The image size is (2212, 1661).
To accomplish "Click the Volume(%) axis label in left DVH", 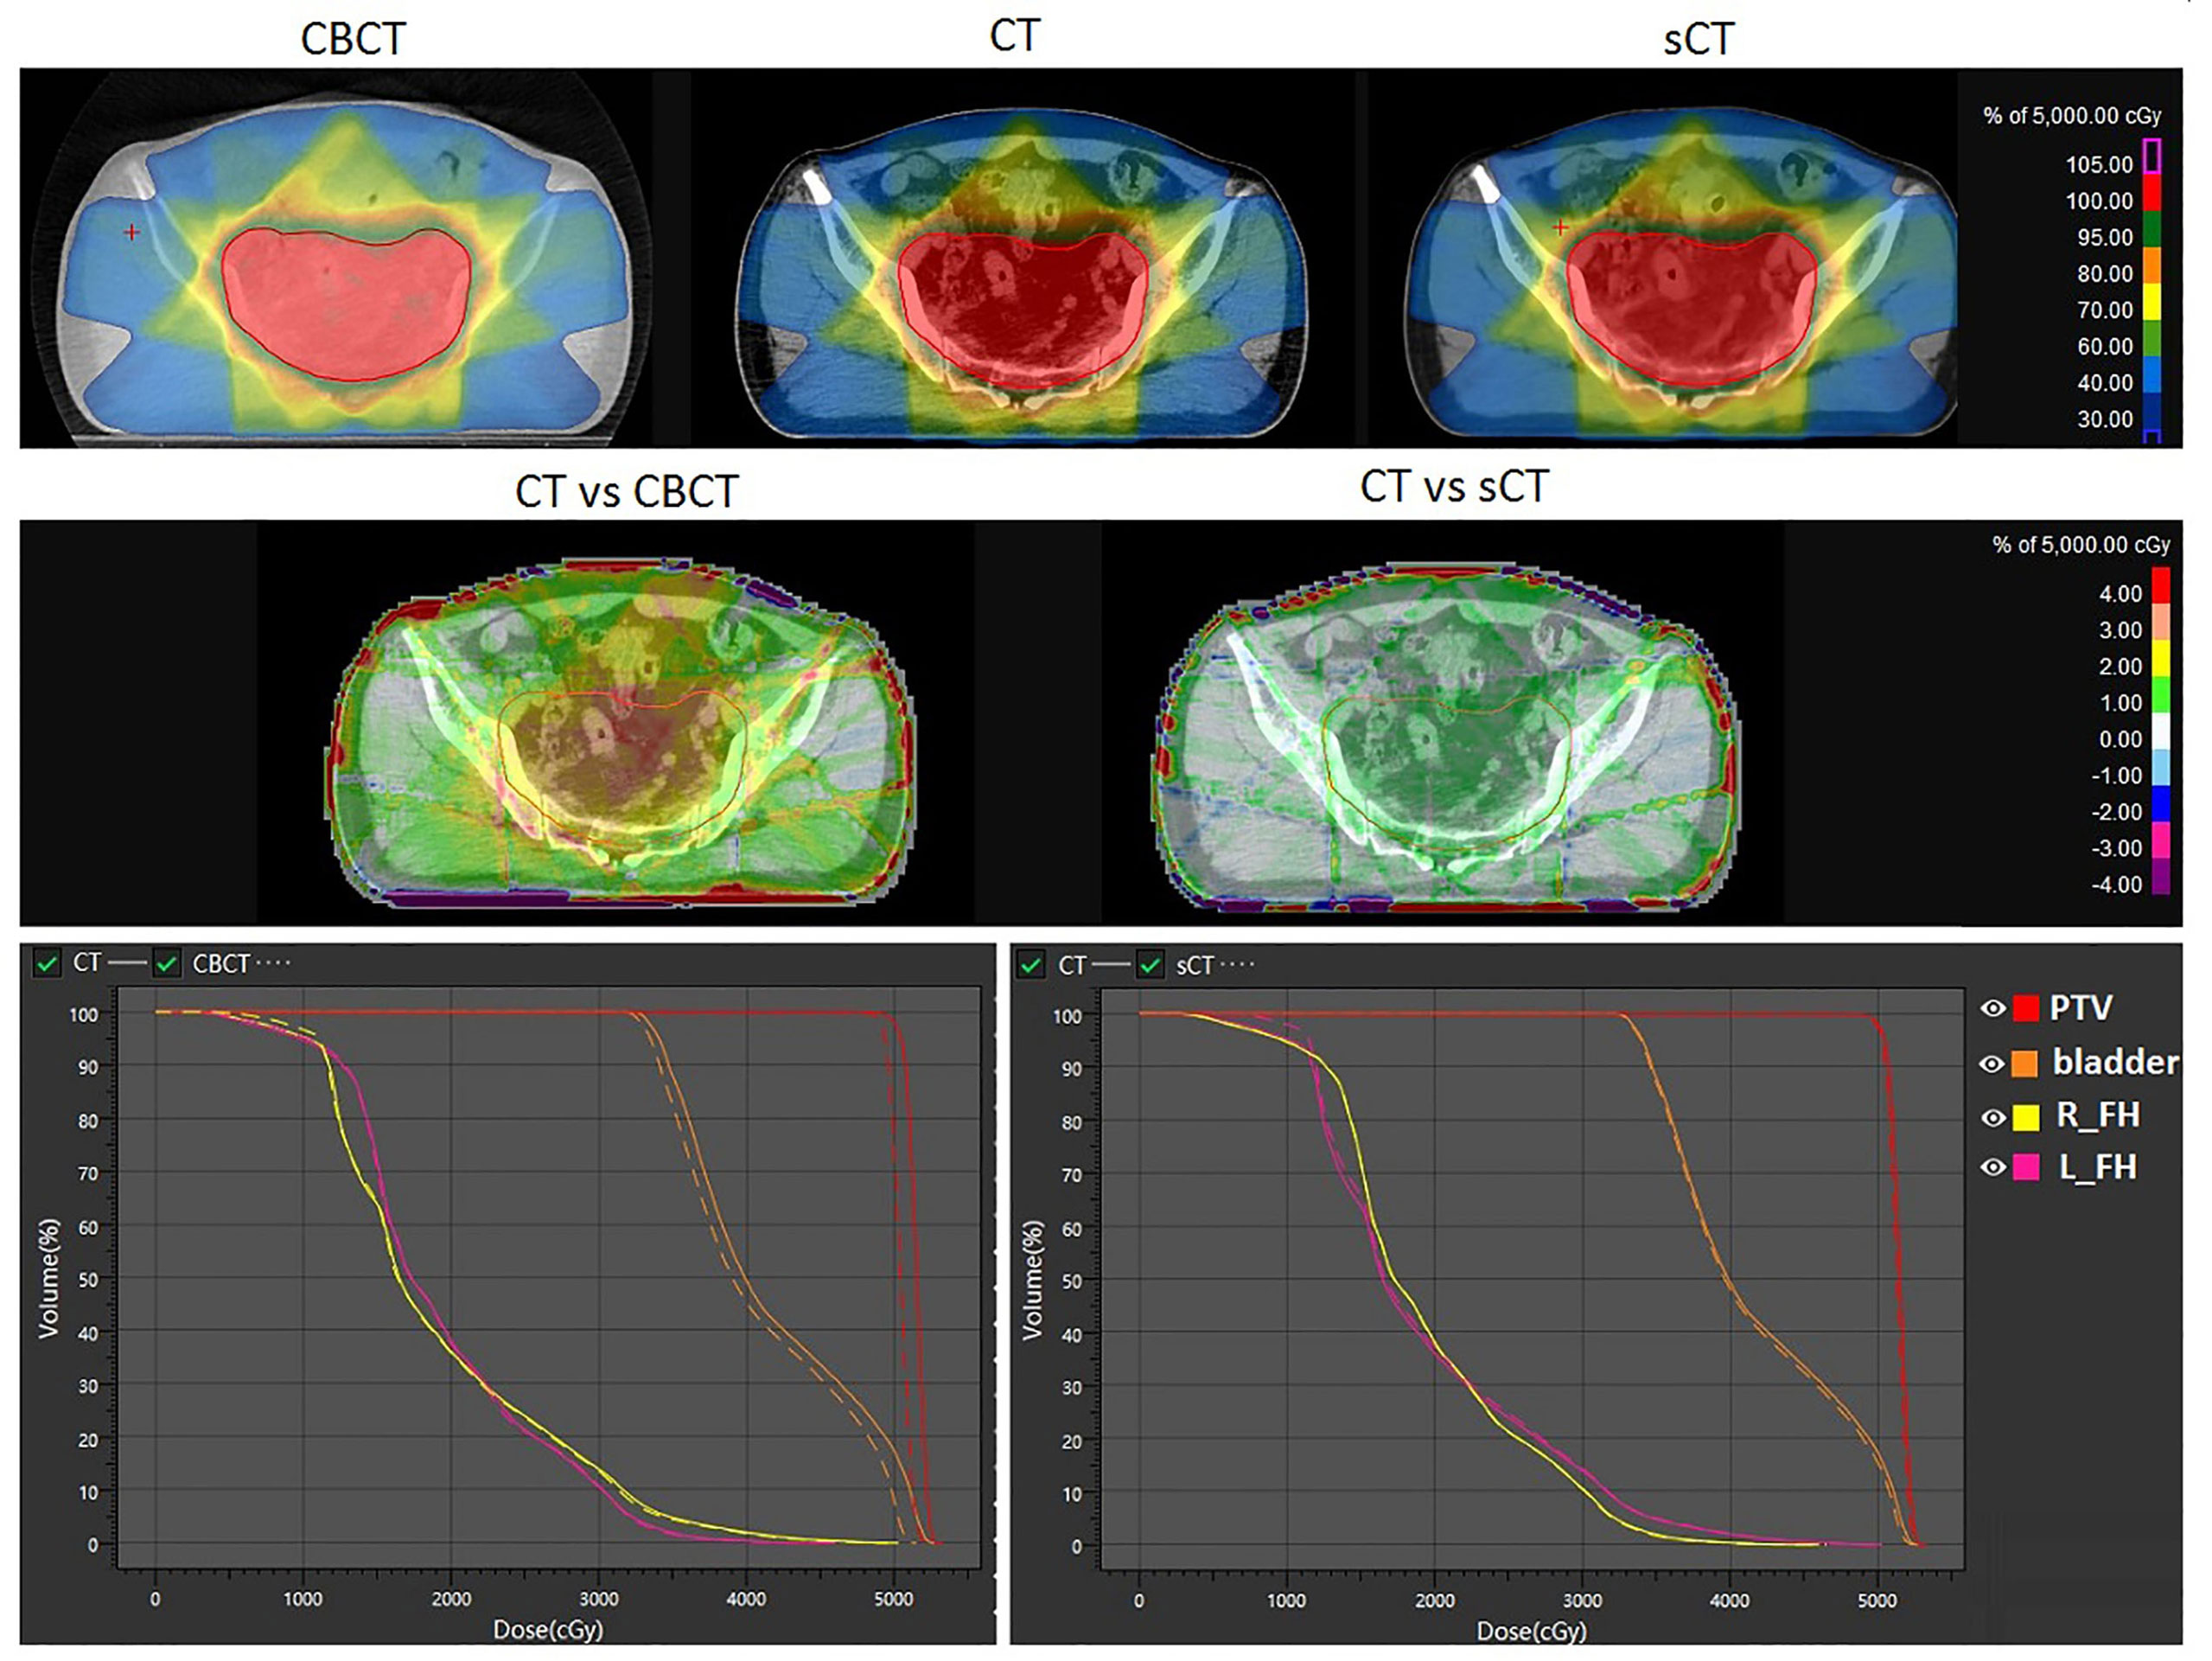I will [48, 1277].
